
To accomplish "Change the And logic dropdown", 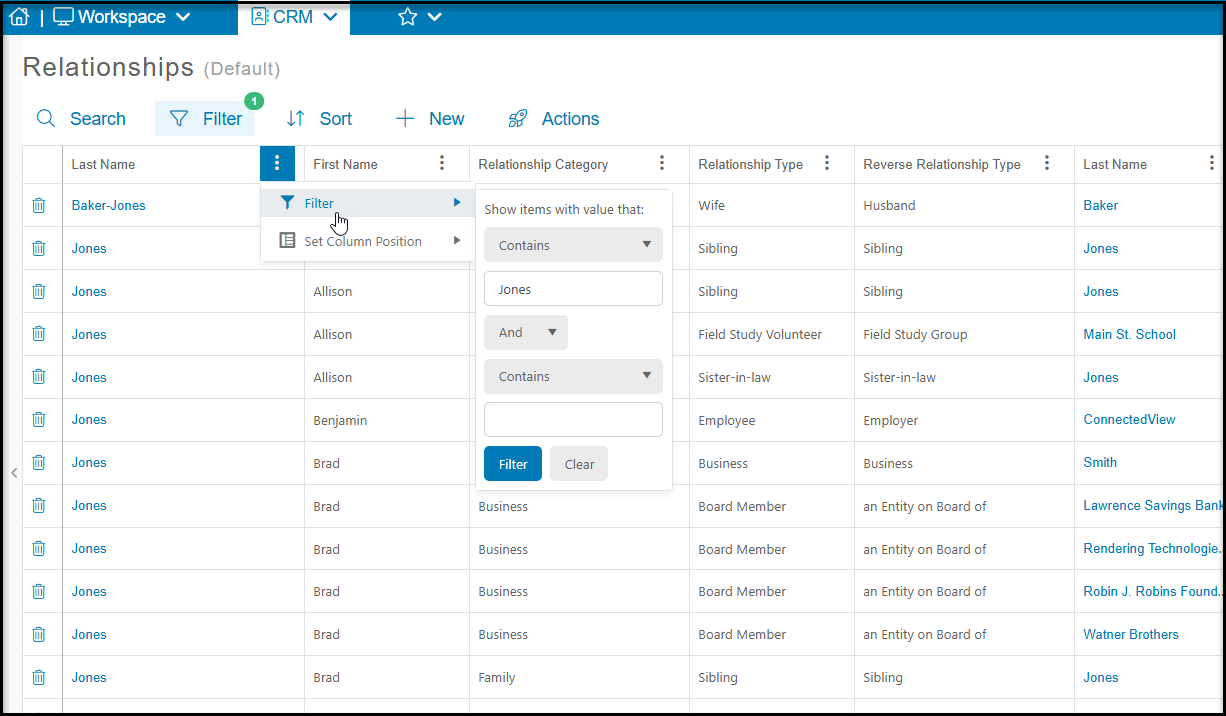I will [526, 333].
